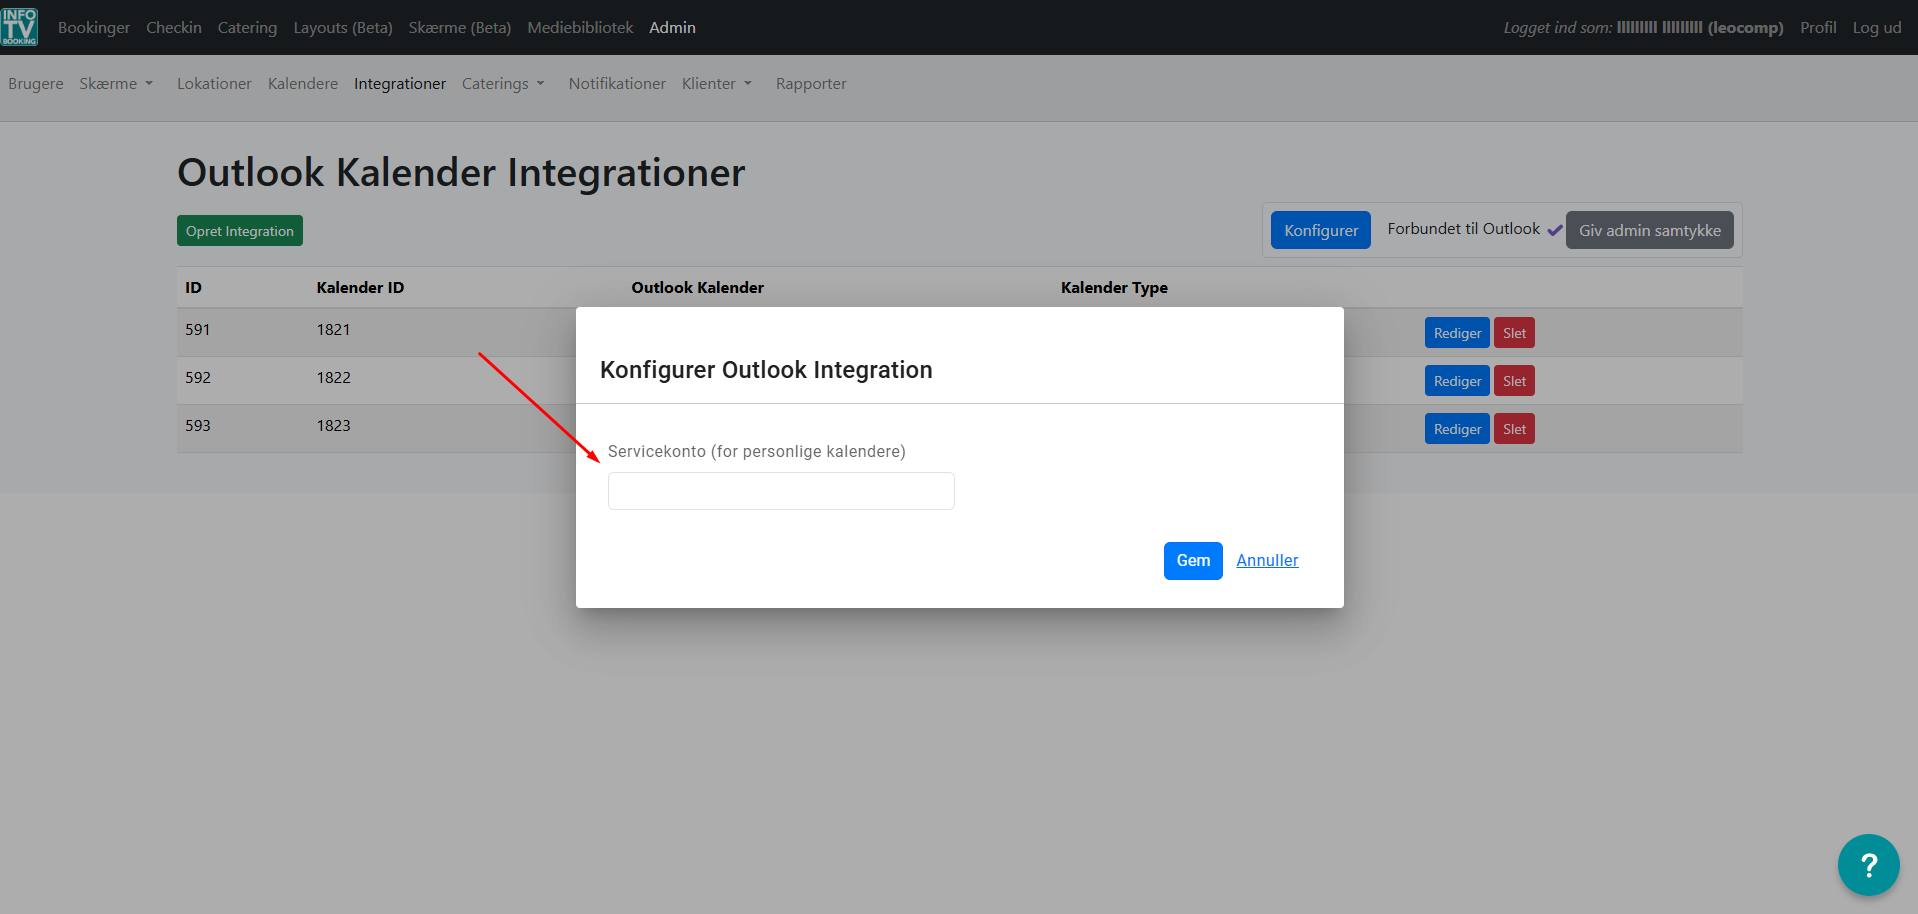Select the cell with ID 592

(198, 378)
